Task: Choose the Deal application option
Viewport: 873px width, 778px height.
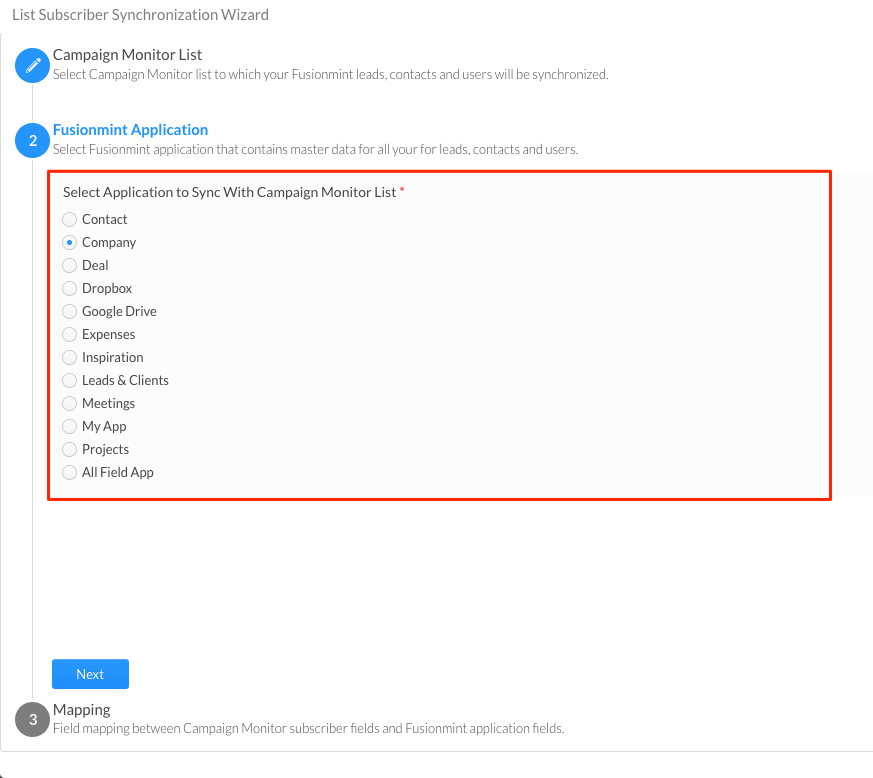Action: 69,266
